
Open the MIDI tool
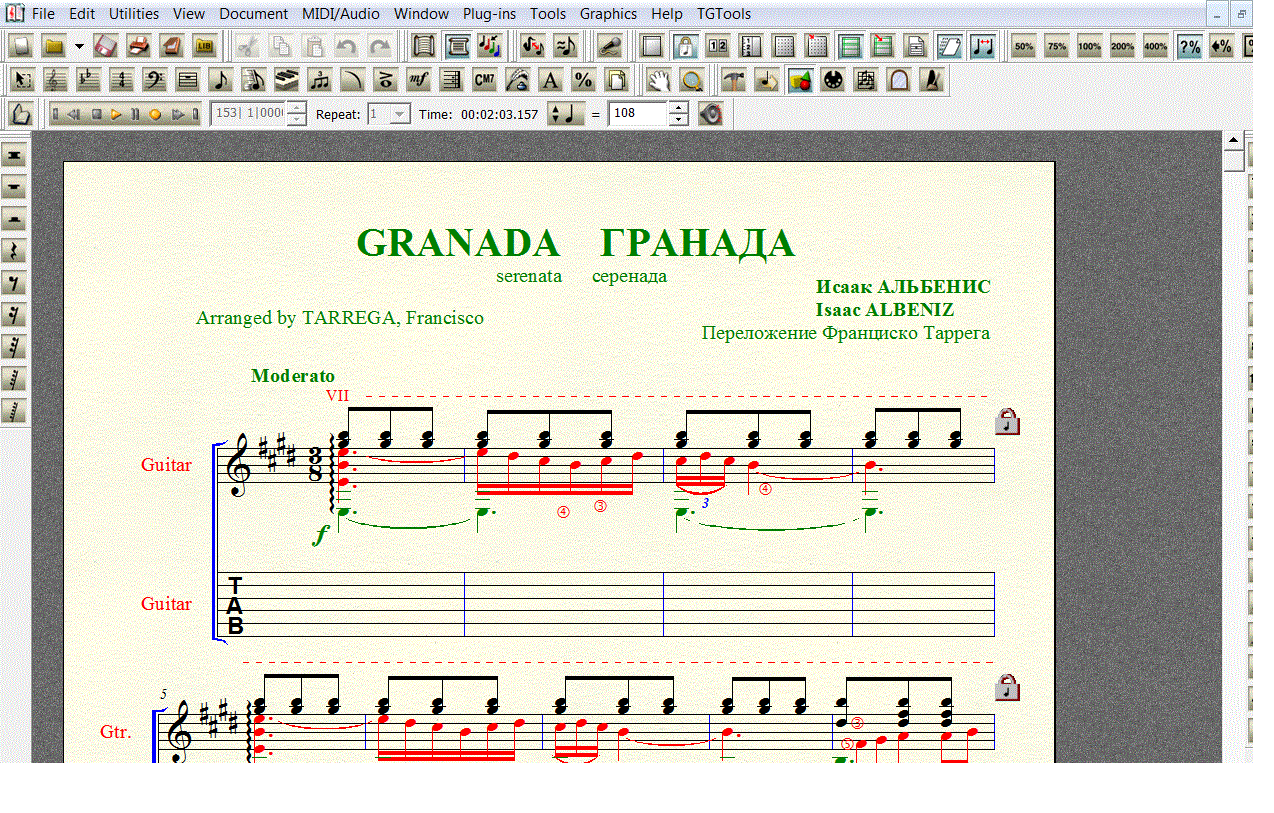point(833,80)
